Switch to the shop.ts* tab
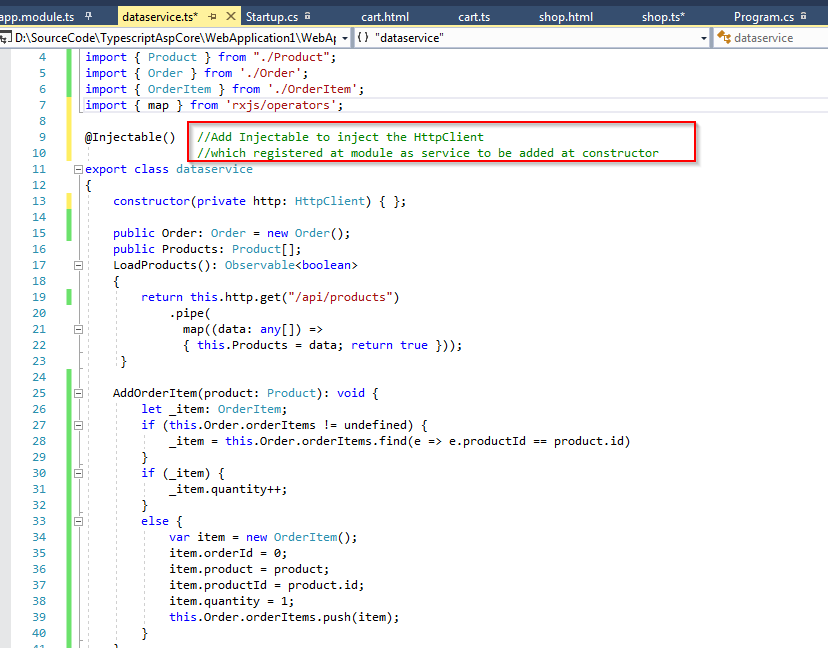Screen dimensions: 828x648 (x=663, y=17)
